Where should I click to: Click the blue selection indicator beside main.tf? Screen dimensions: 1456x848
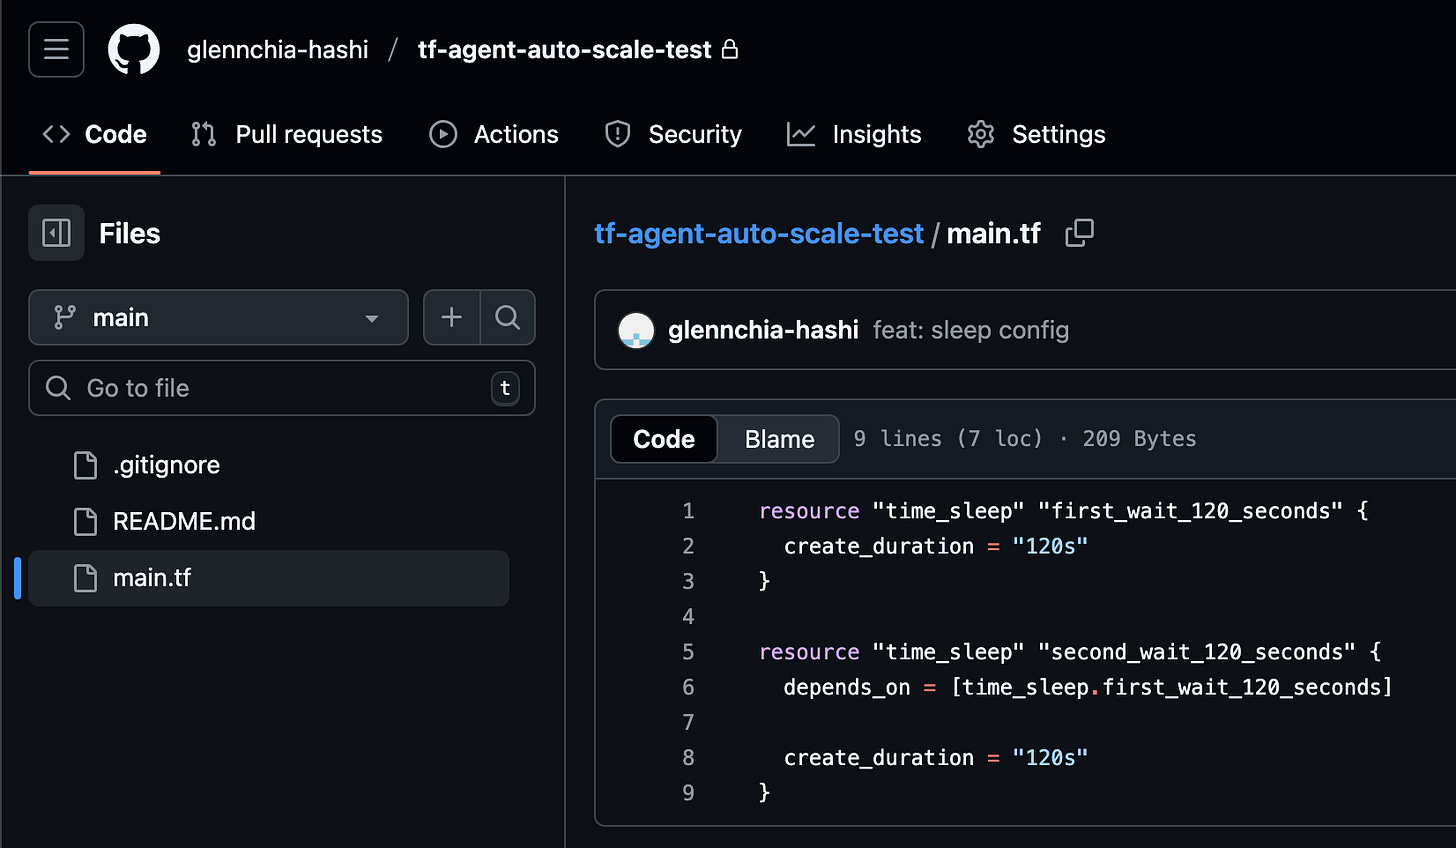(x=16, y=577)
